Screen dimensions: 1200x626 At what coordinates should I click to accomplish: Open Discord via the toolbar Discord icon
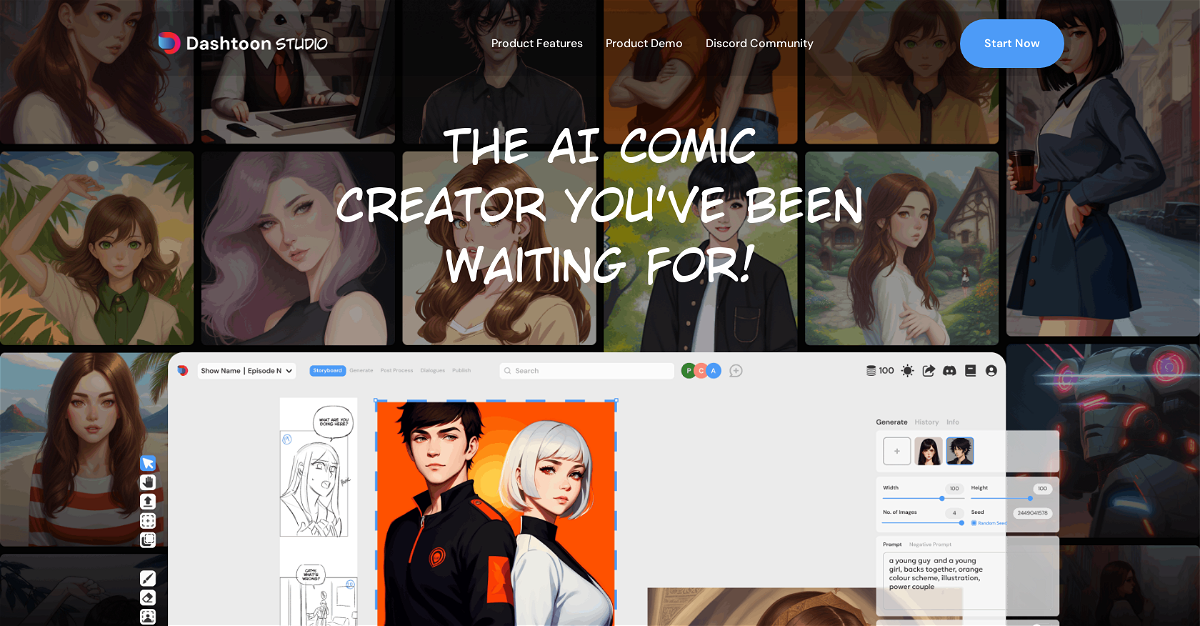(949, 370)
